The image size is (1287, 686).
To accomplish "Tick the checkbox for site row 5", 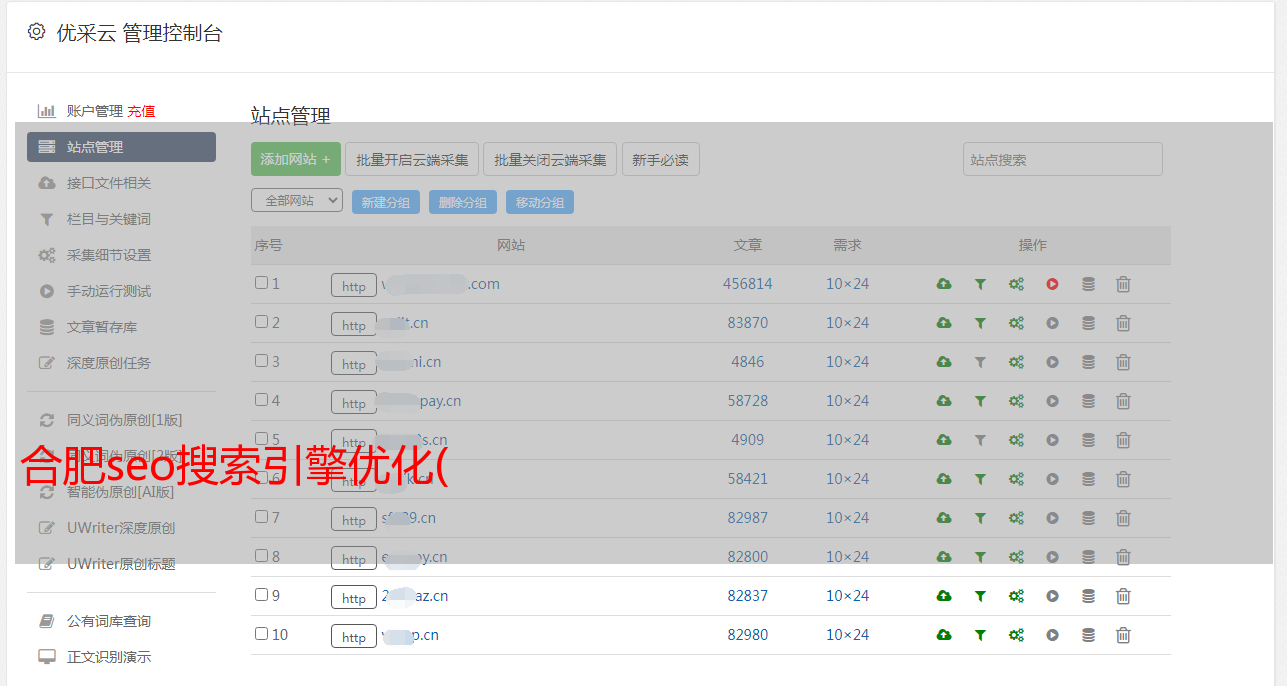I will tap(261, 439).
